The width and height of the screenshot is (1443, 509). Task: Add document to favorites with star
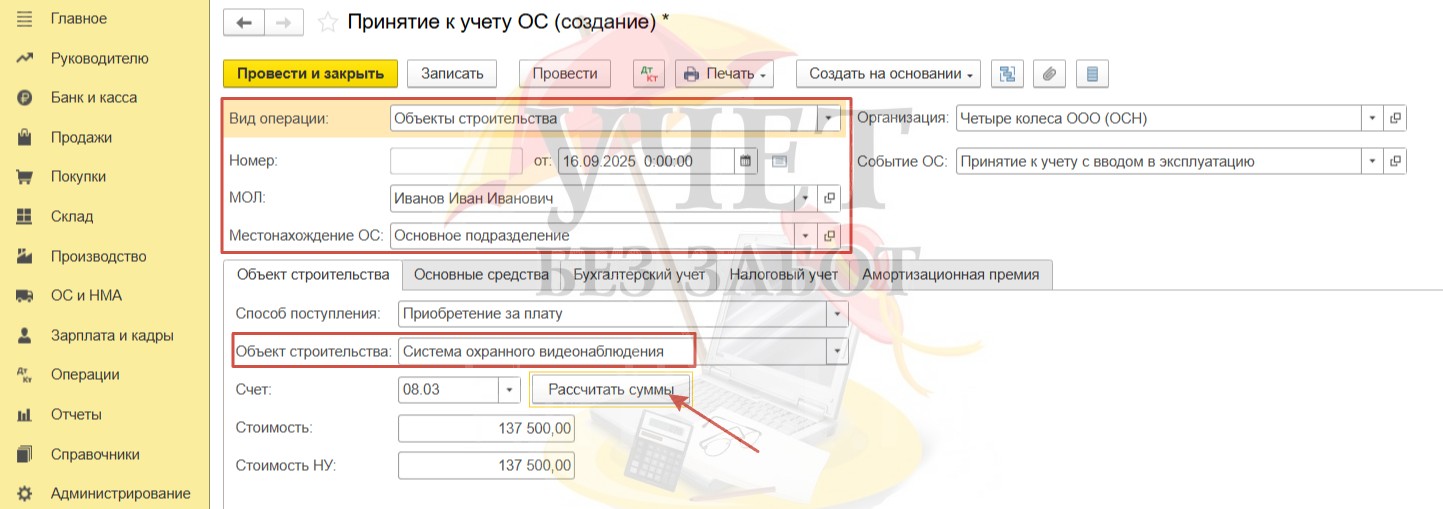point(325,22)
